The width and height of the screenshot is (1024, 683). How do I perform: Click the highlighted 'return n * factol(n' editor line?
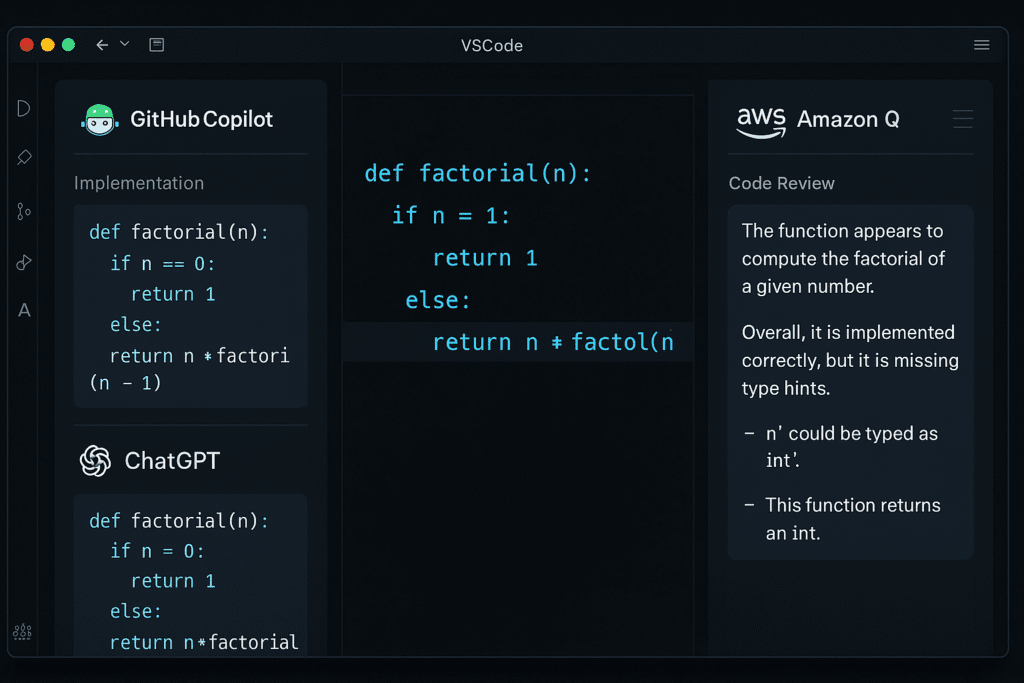pyautogui.click(x=552, y=343)
